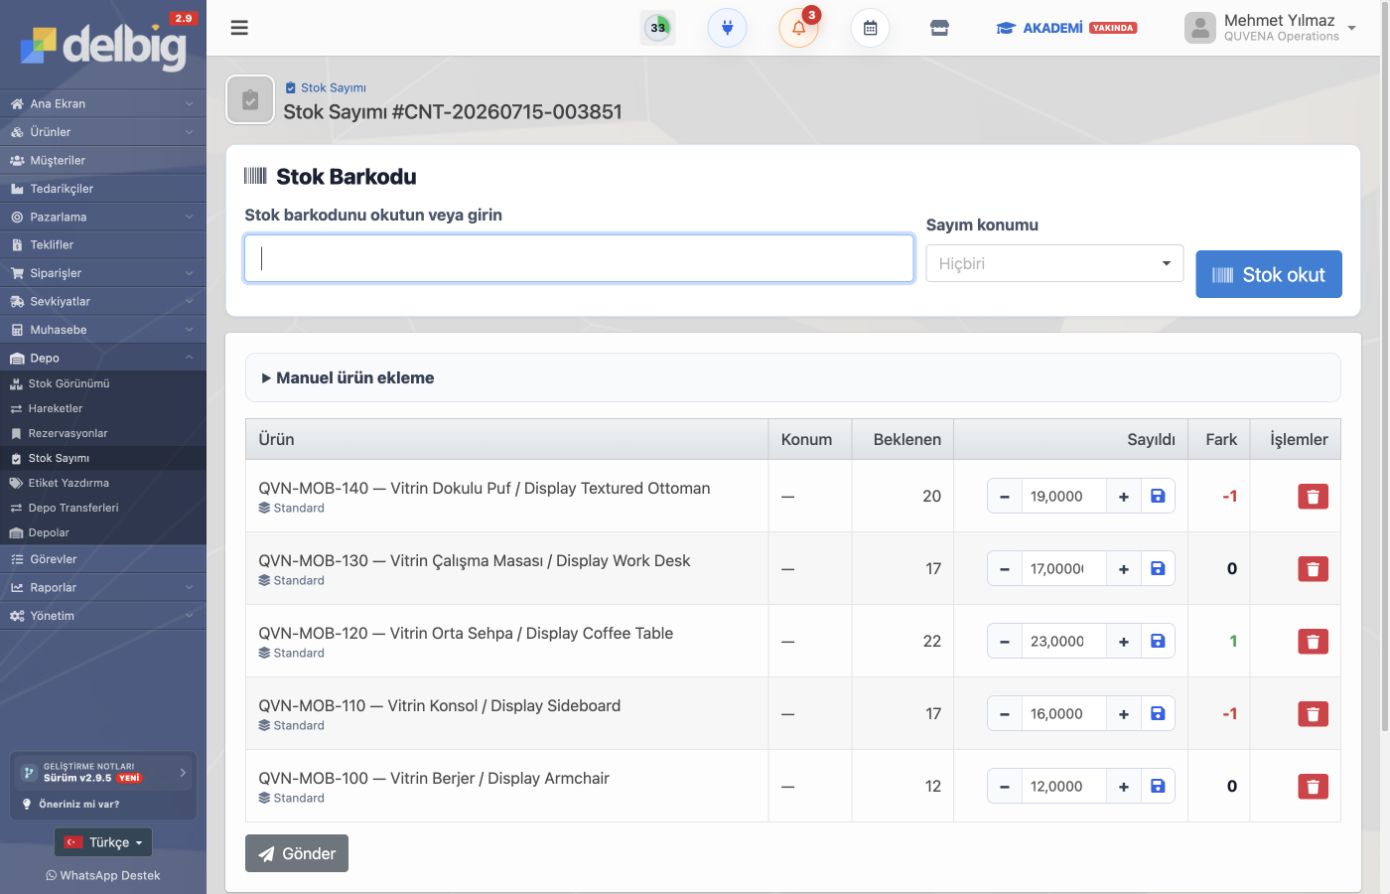
Task: Expand Manuel ürün ekleme section
Action: pos(347,378)
